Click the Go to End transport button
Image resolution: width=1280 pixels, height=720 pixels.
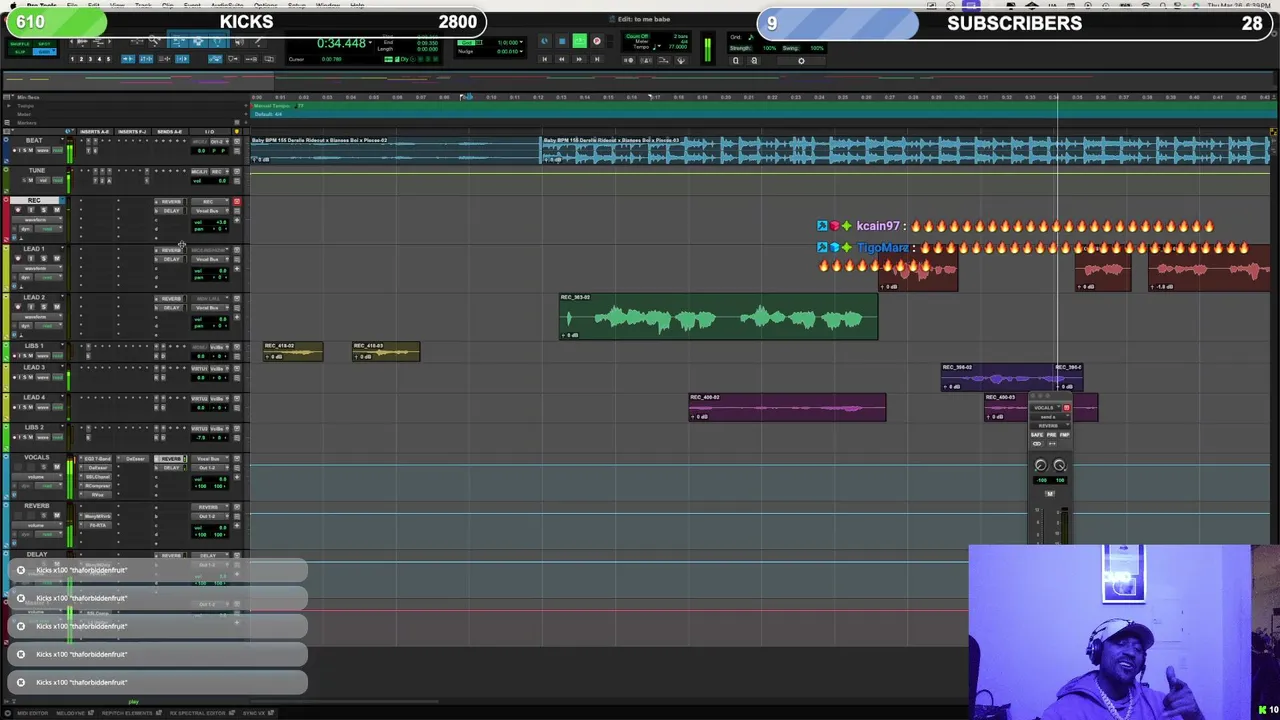coord(597,59)
